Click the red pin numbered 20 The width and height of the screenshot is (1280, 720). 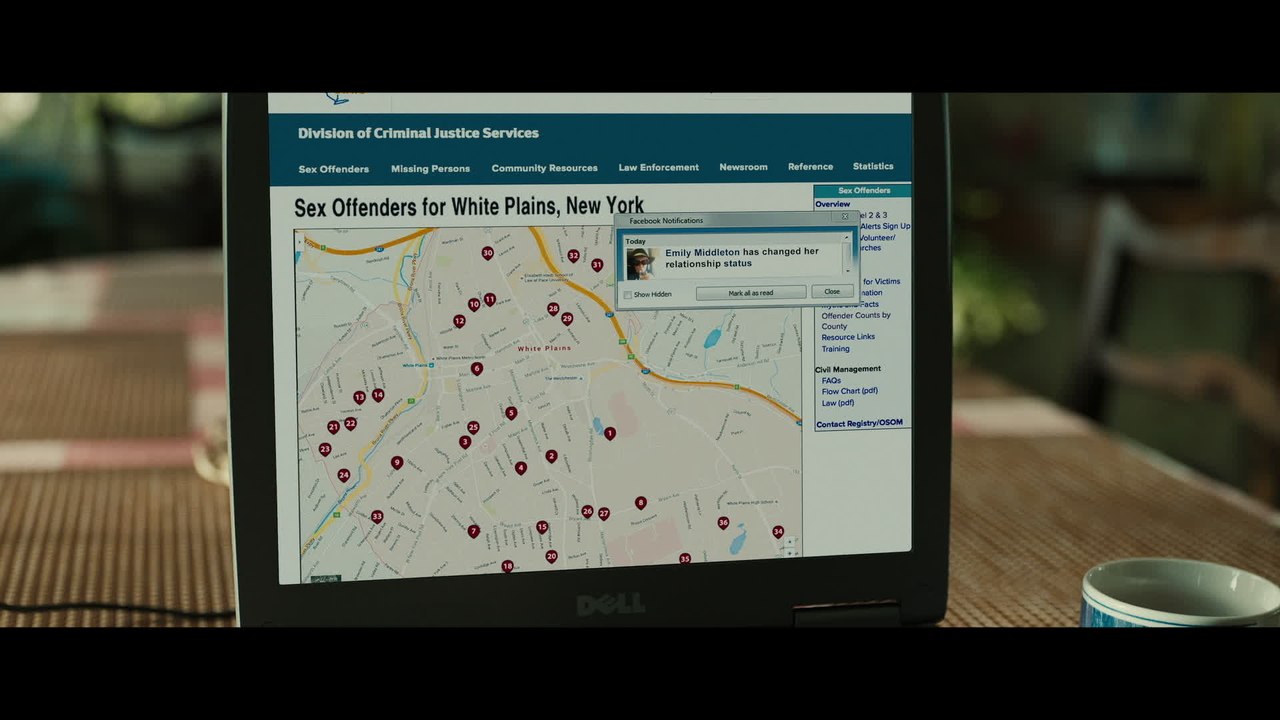[x=551, y=556]
